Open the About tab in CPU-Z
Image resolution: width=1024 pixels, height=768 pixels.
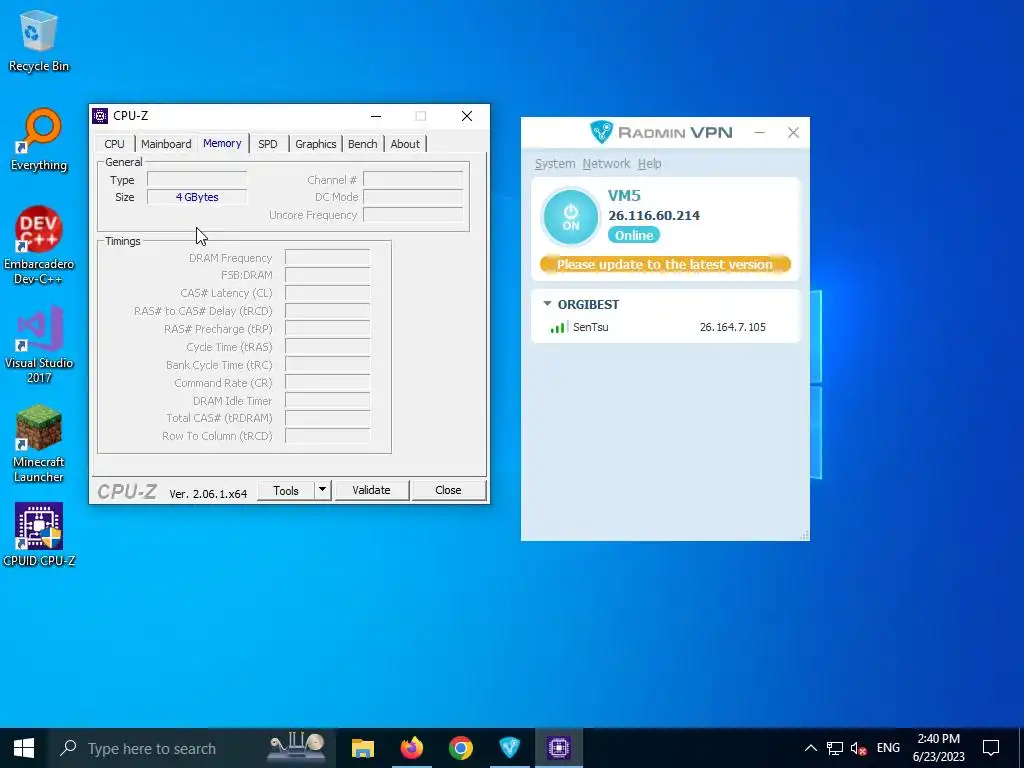(x=405, y=144)
